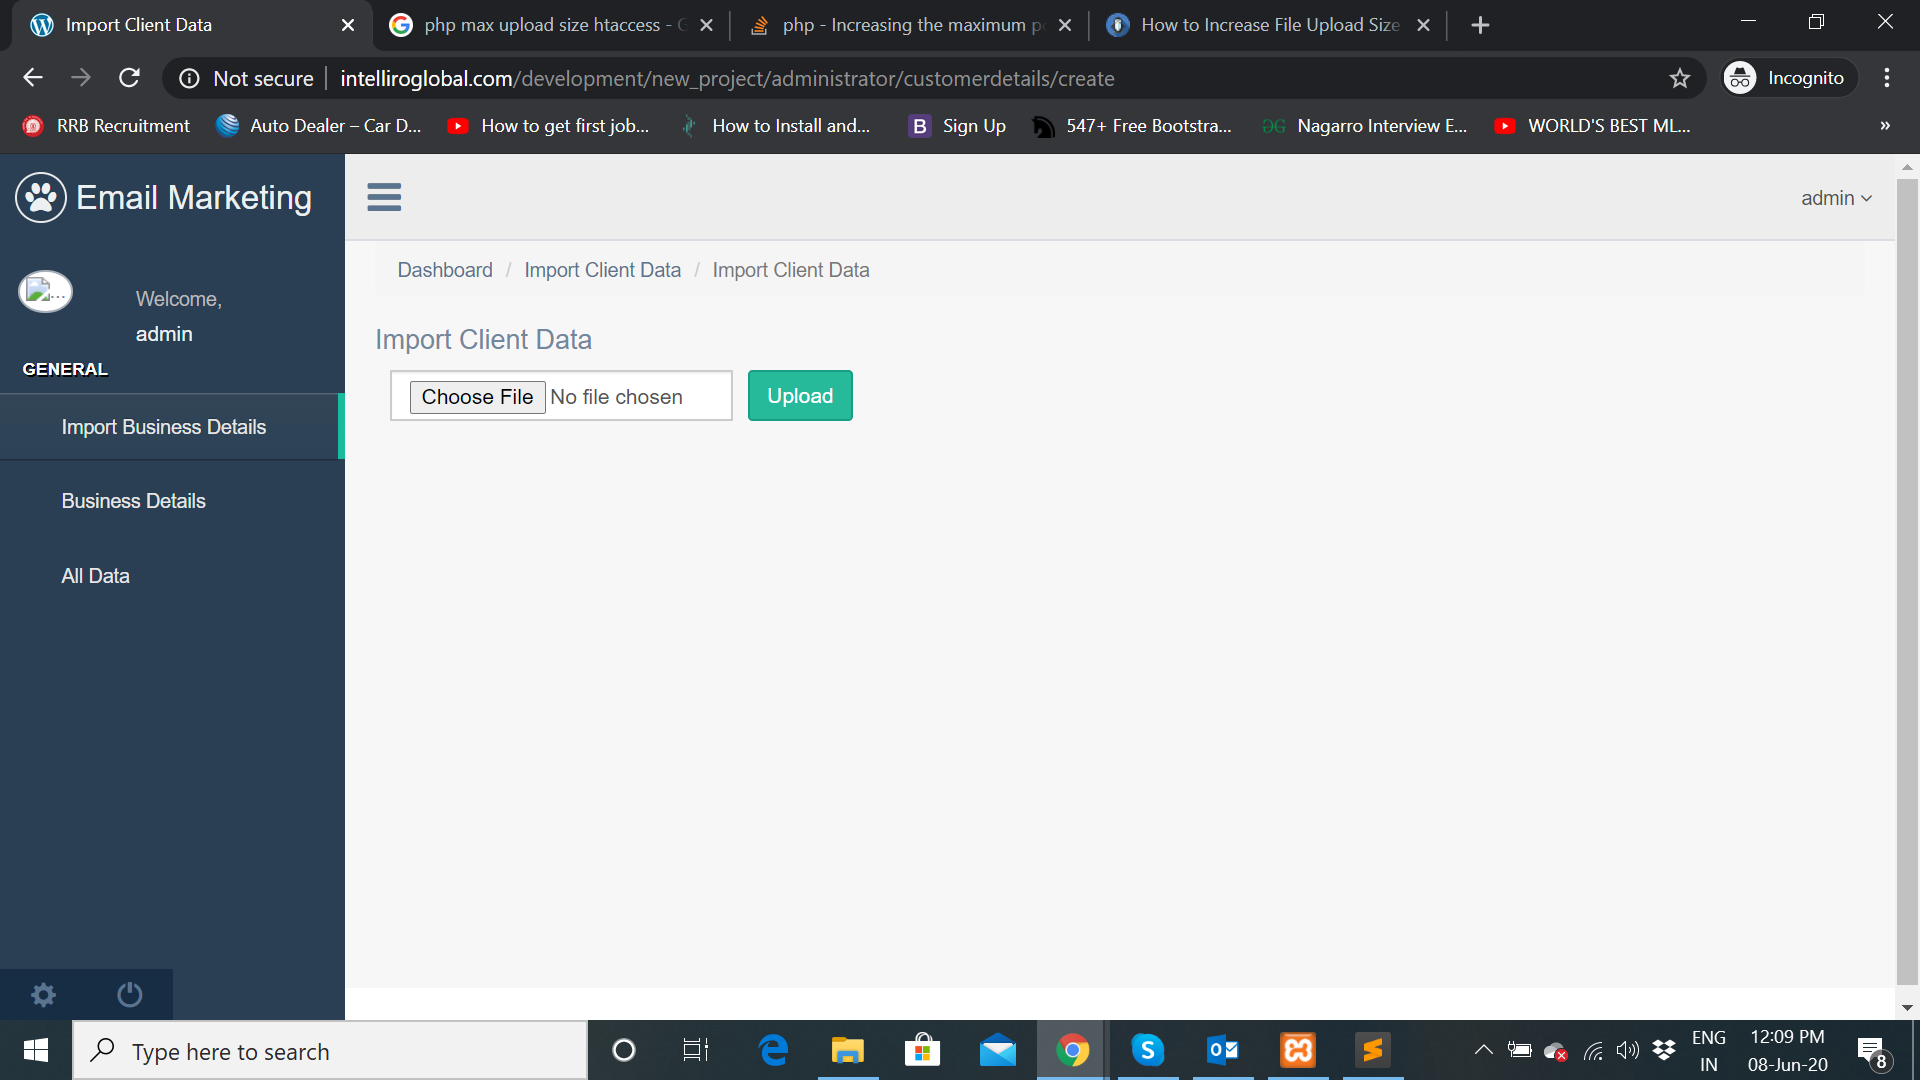1920x1080 pixels.
Task: Click the paw logo beside Email Marketing
Action: tap(41, 197)
